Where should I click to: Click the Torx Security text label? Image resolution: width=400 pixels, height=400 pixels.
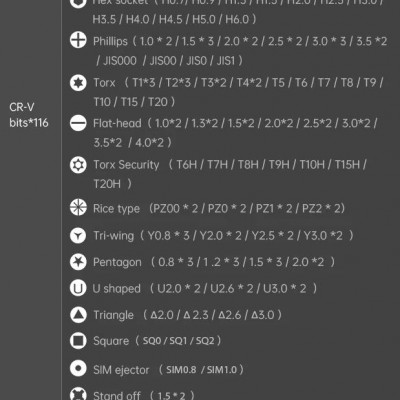pyautogui.click(x=126, y=165)
